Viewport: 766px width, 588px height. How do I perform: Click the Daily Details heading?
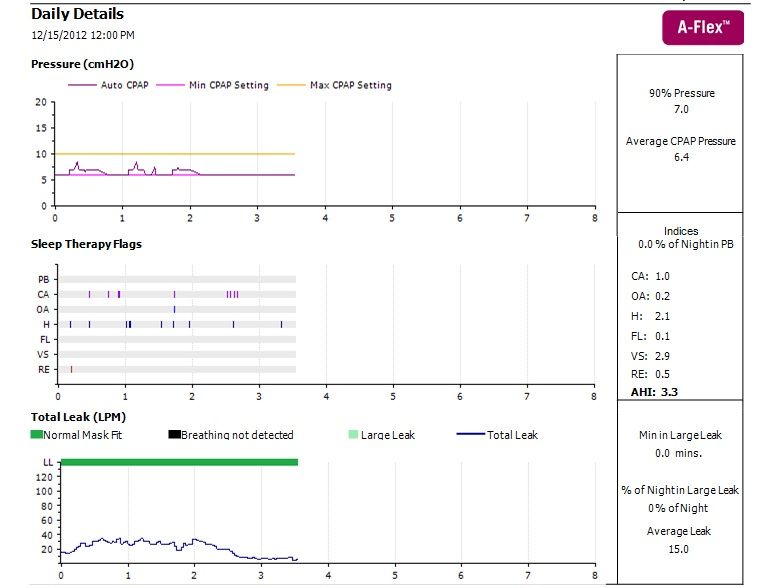pos(78,14)
